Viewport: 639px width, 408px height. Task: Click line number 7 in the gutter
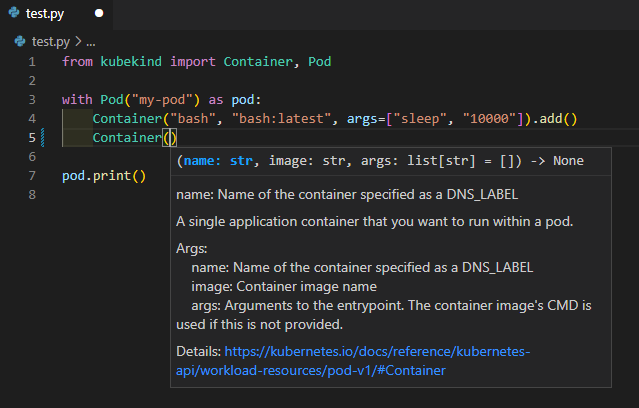tap(32, 176)
